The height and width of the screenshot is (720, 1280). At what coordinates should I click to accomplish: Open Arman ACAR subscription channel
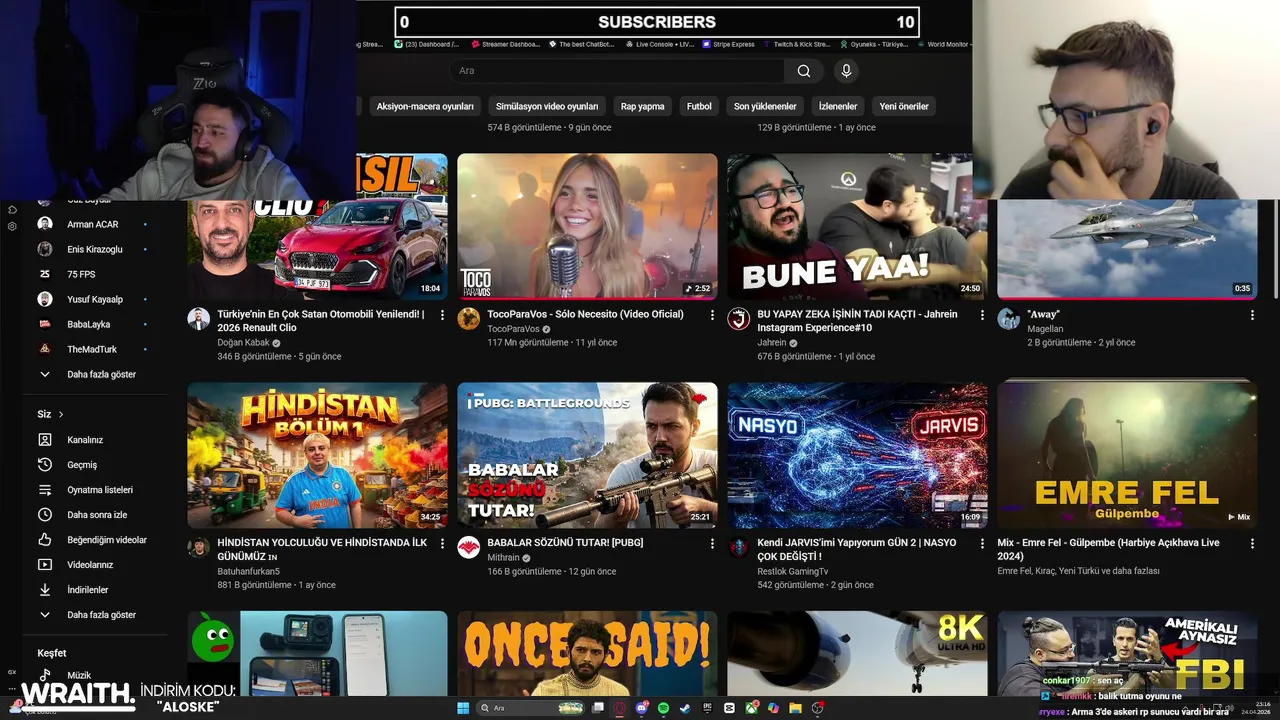[92, 225]
